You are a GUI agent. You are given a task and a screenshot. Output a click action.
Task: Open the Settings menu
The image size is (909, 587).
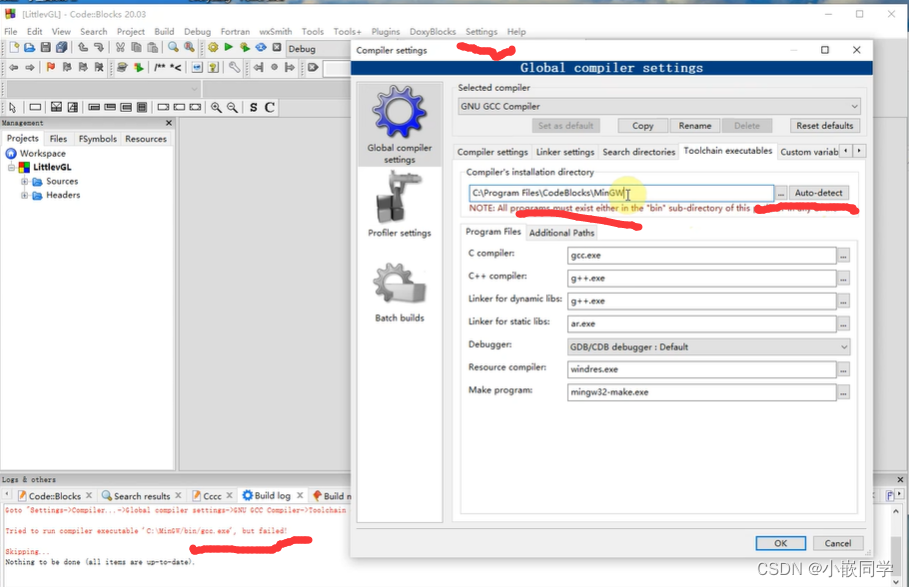coord(481,31)
